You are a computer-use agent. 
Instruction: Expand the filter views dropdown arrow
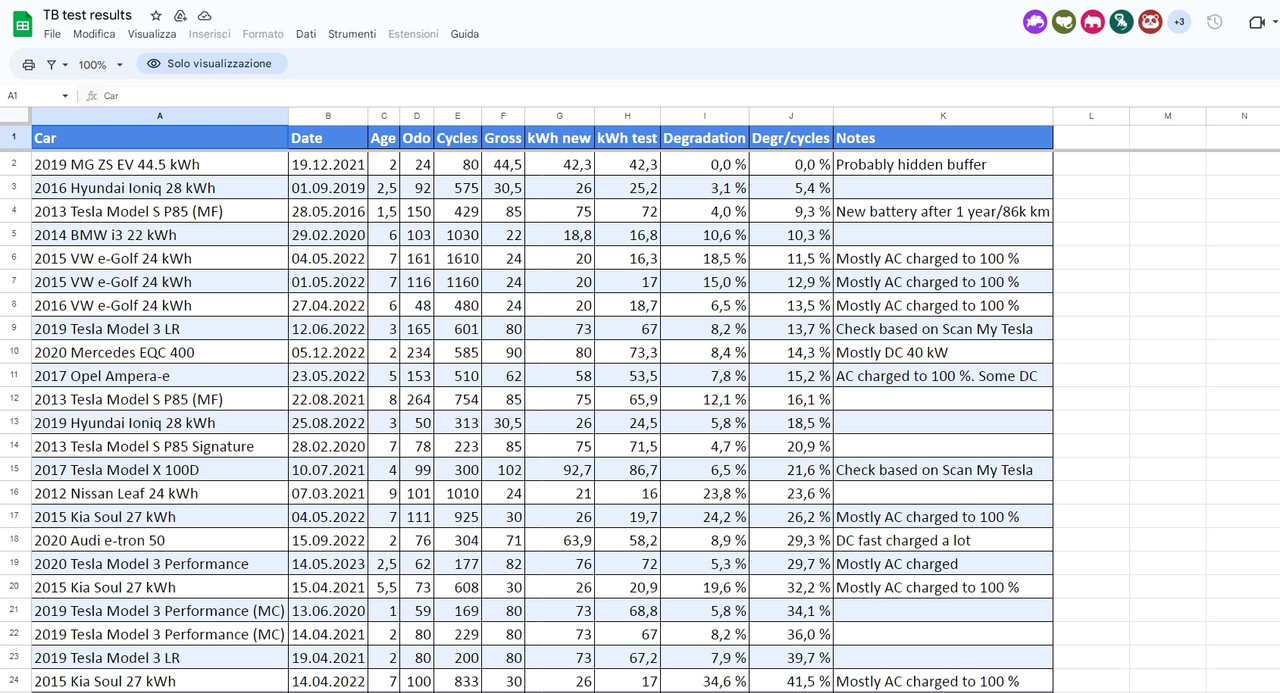66,64
